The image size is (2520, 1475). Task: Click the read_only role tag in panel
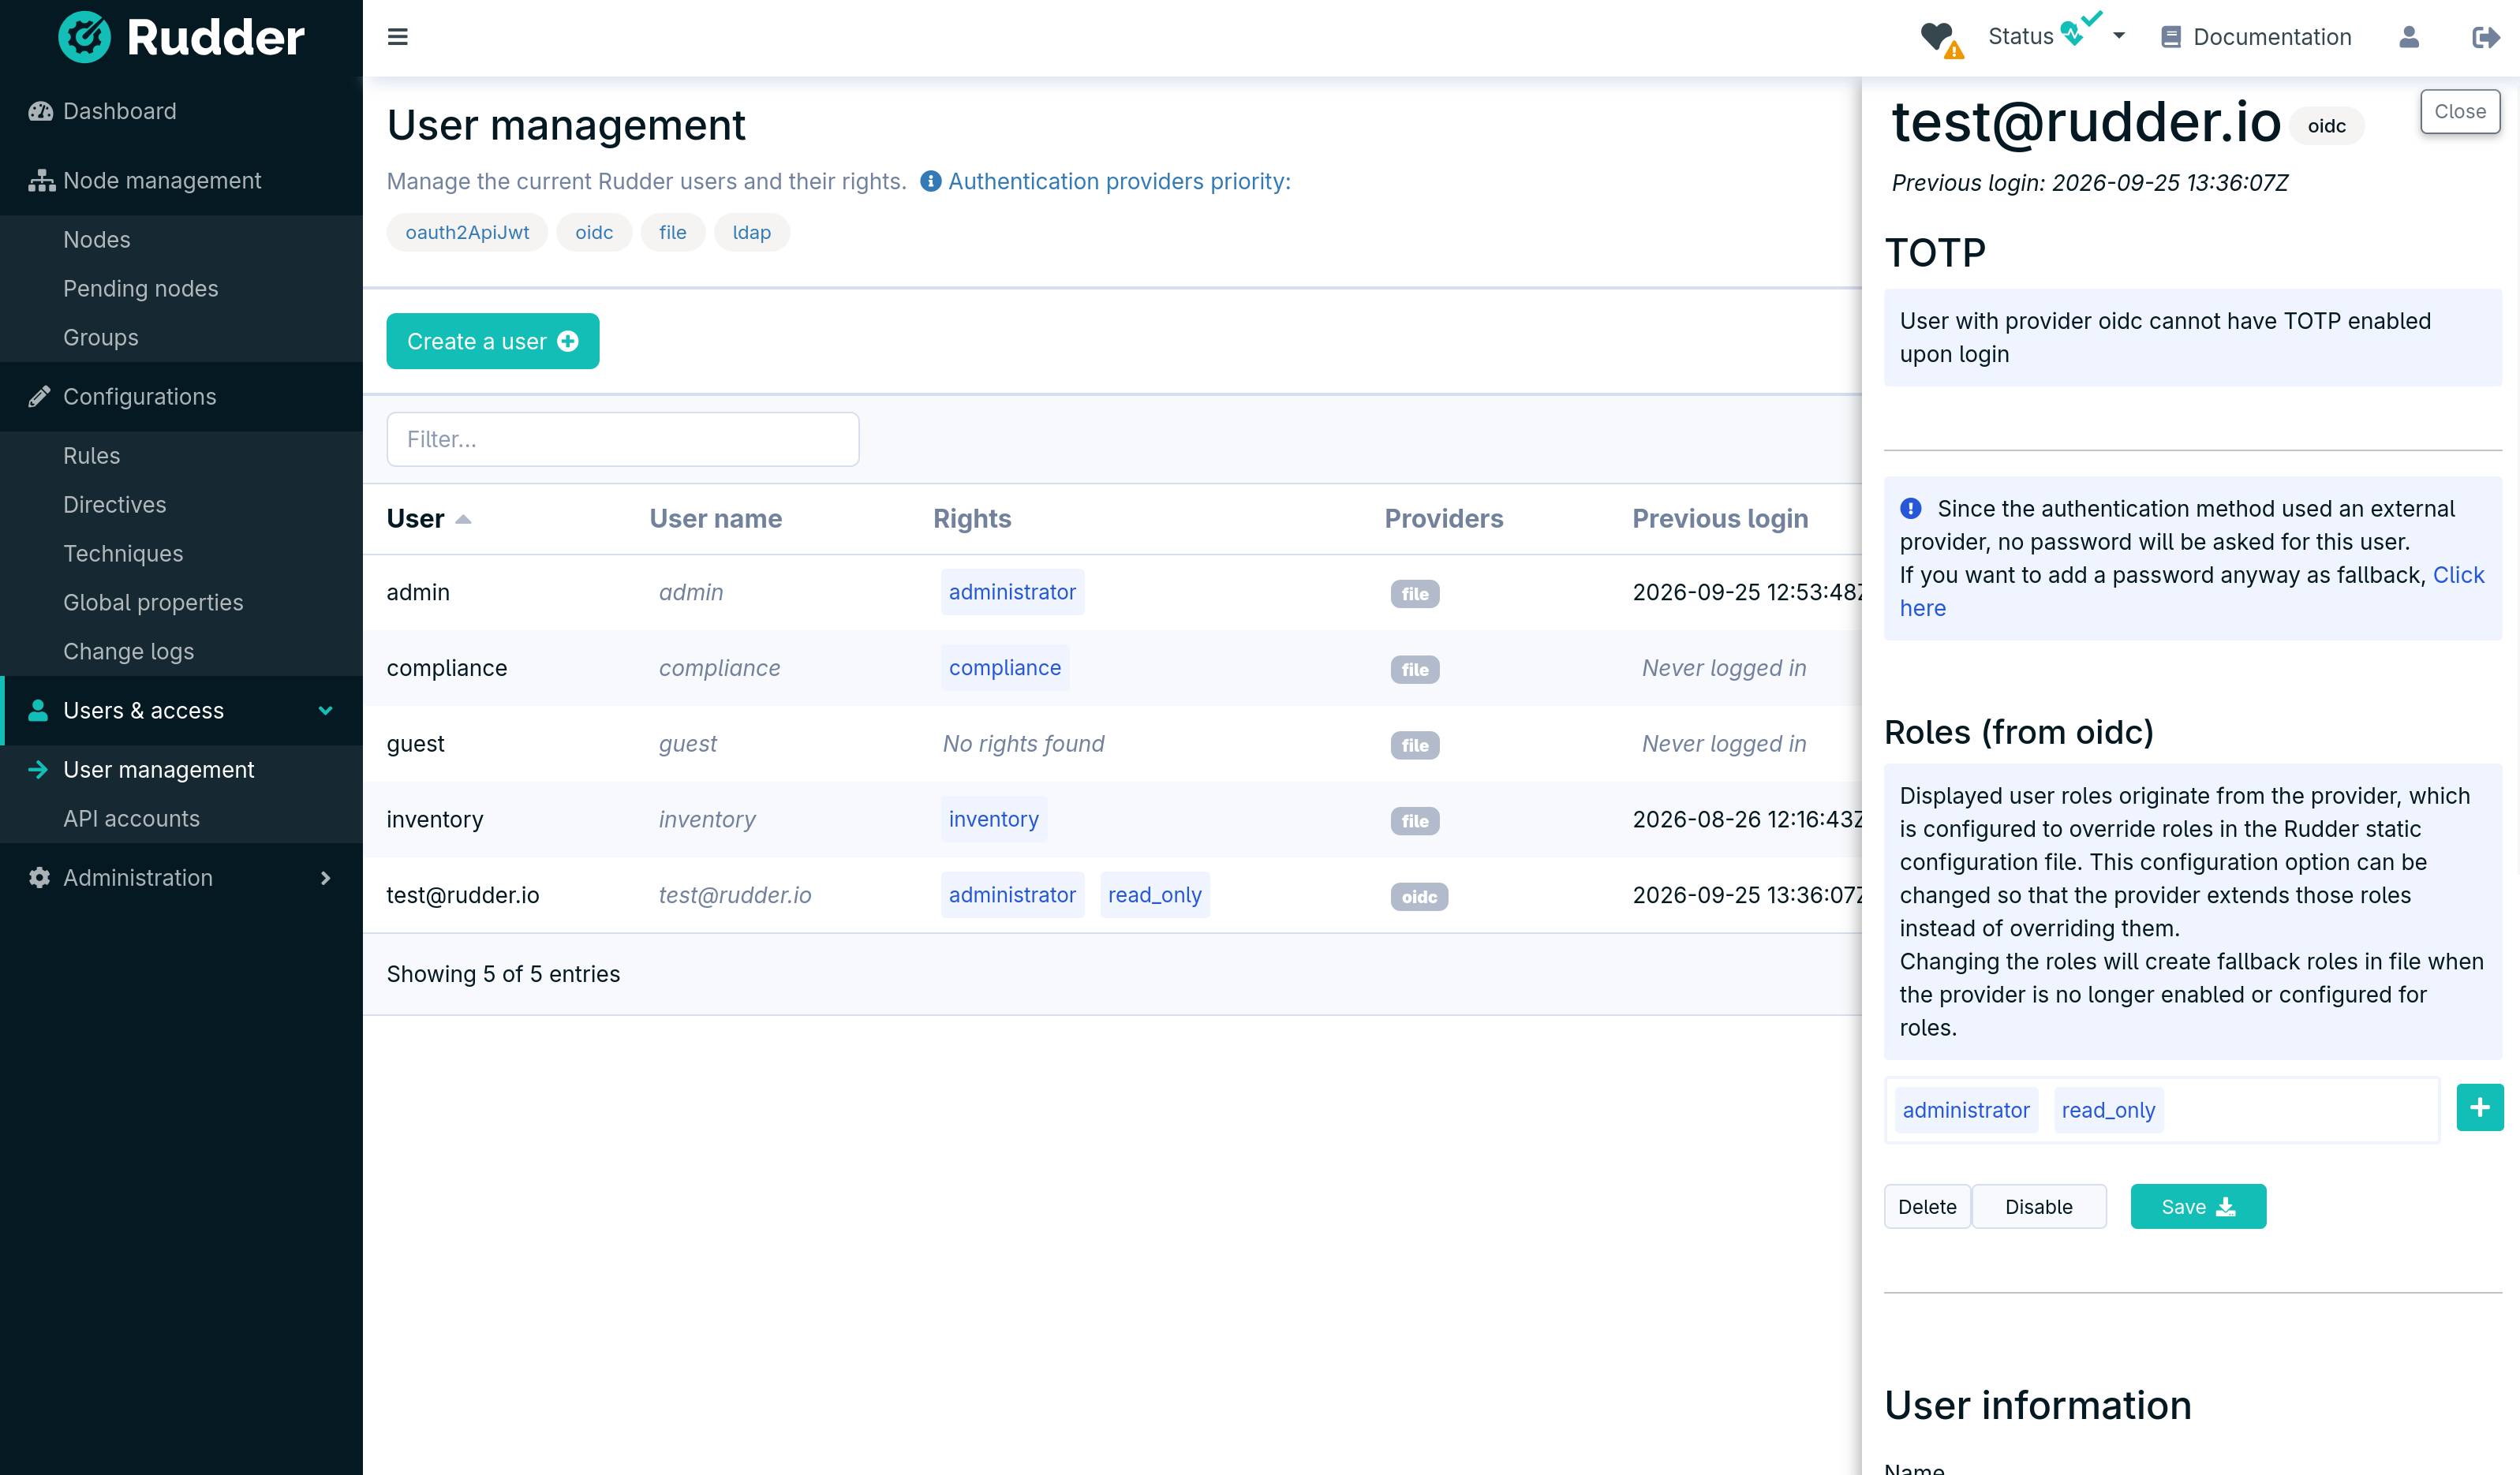(2107, 1109)
